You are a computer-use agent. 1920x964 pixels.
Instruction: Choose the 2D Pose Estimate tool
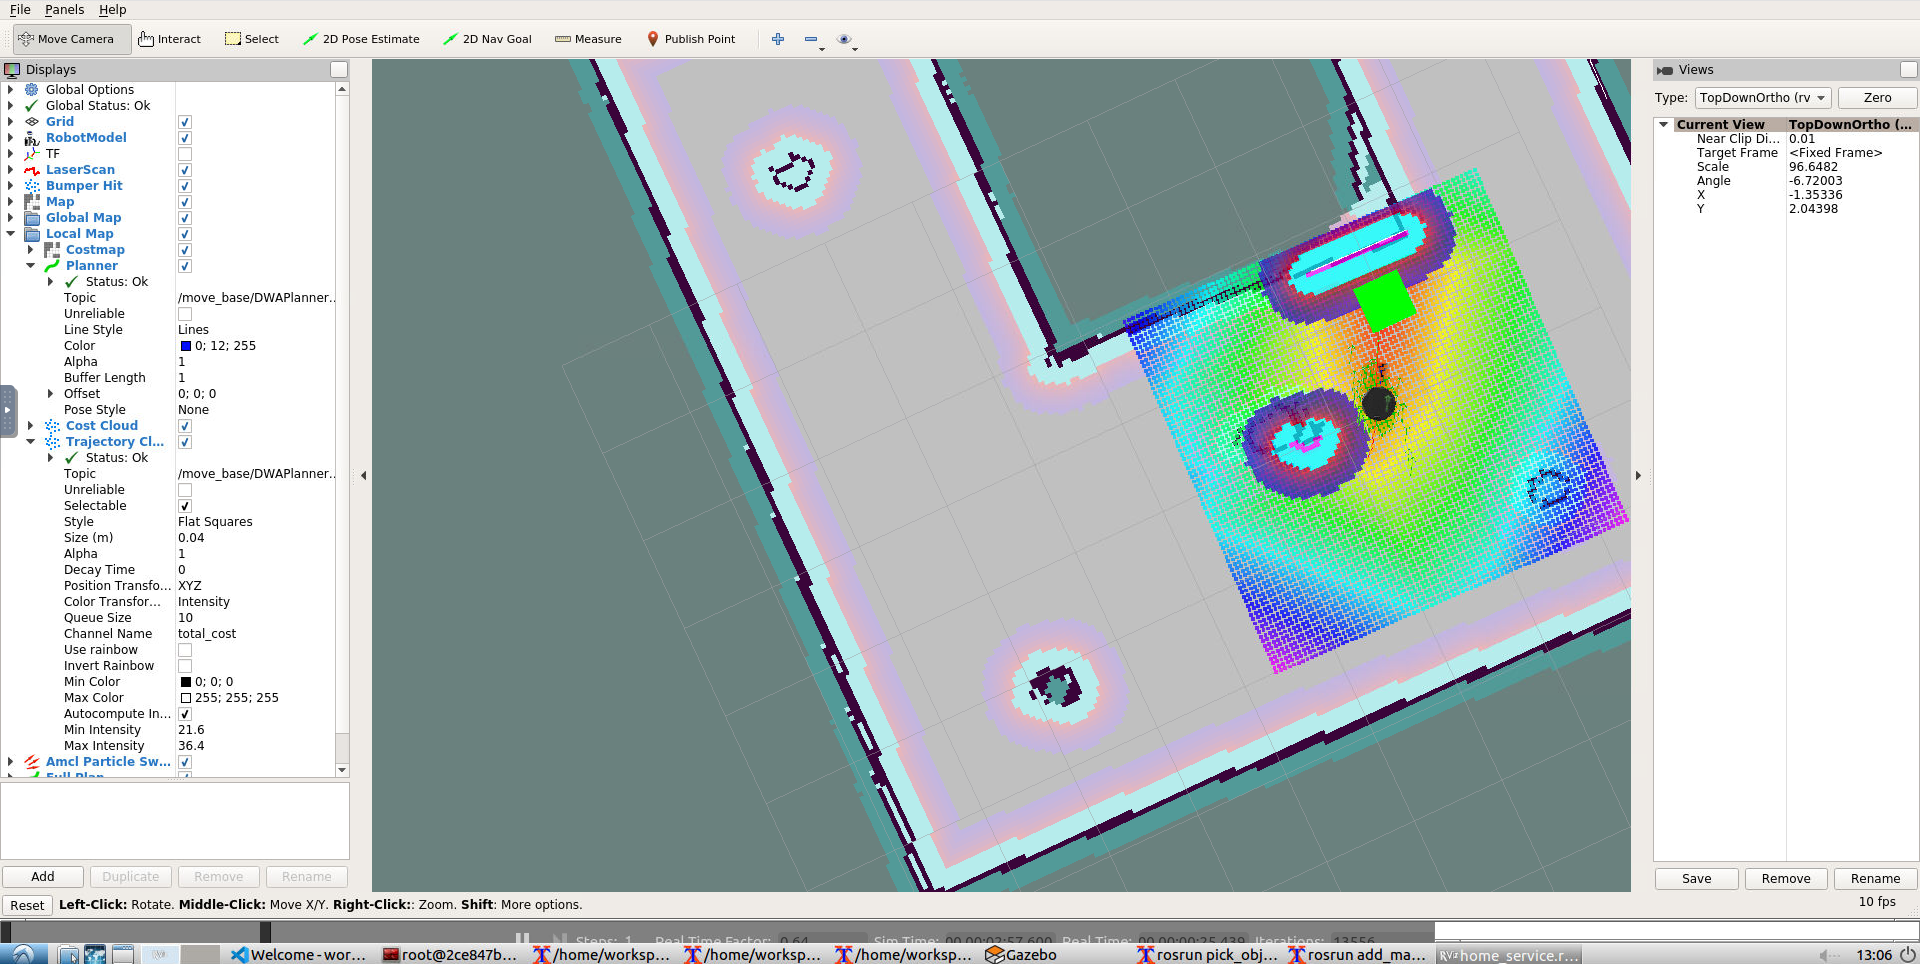coord(361,39)
